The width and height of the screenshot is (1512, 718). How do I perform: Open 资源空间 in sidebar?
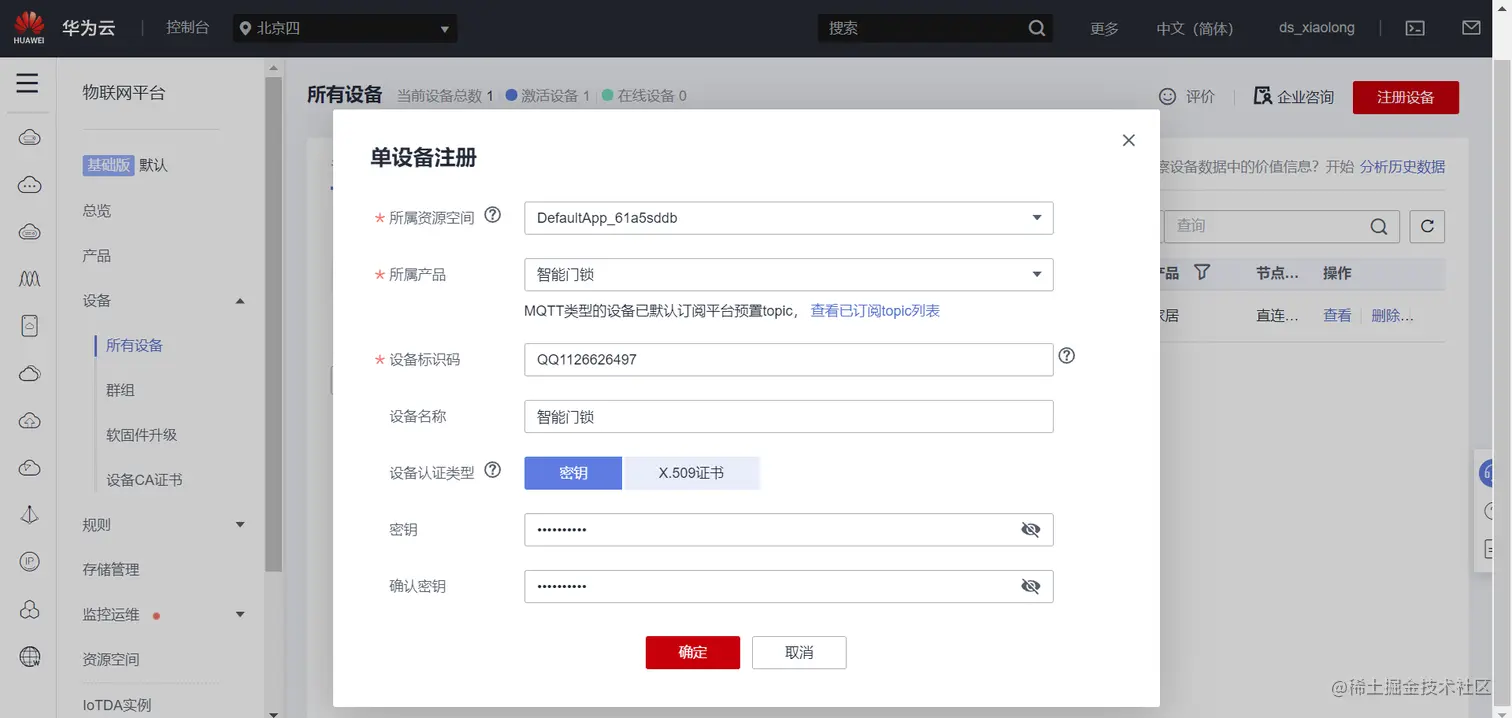click(111, 659)
